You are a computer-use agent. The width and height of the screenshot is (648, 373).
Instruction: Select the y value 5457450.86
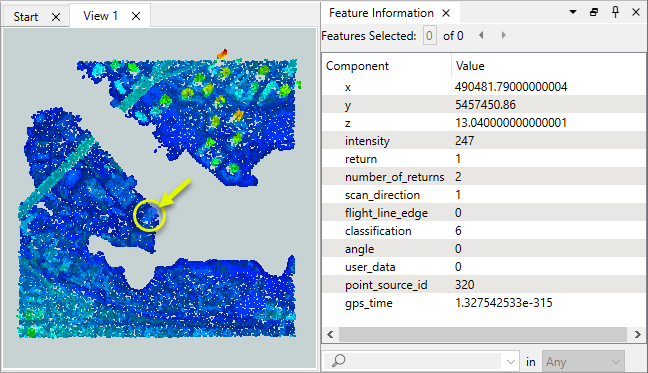click(485, 105)
